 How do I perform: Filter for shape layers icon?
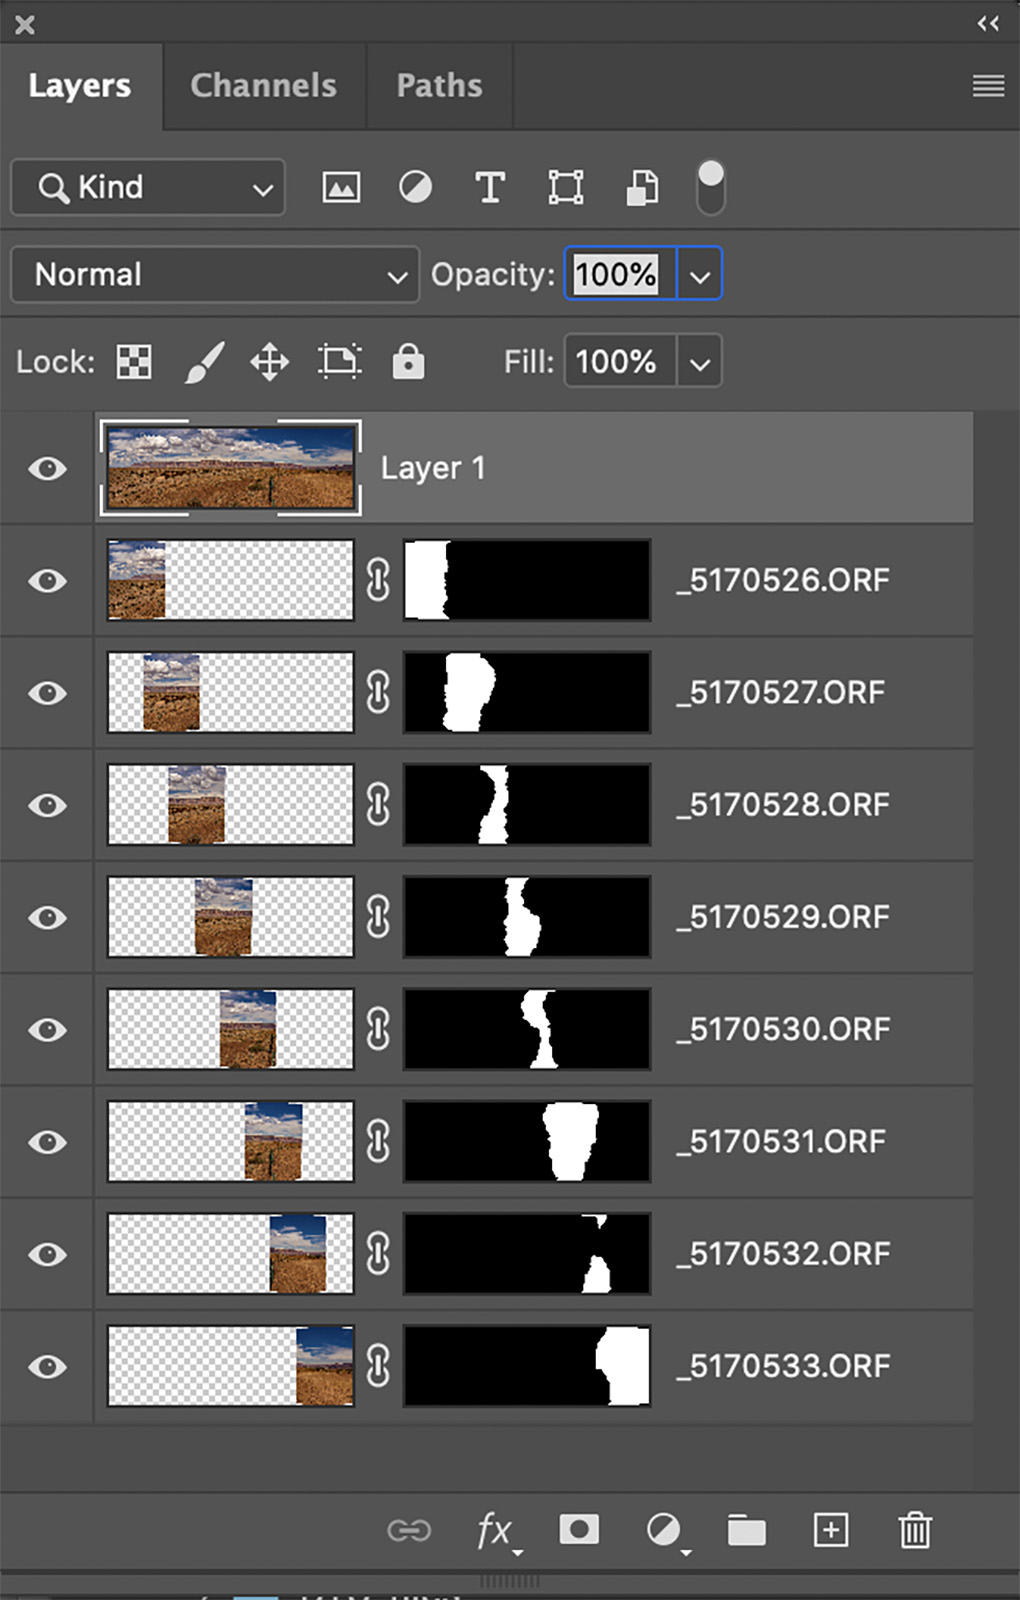coord(565,187)
